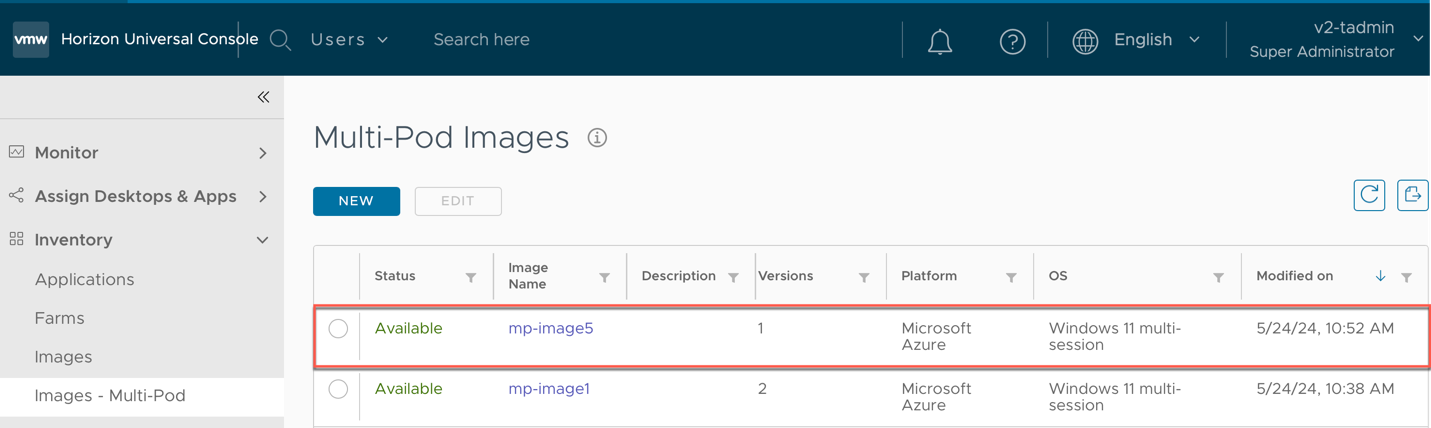Click Microsoft Azure in the mp-image5 row
The image size is (1431, 428).
[x=936, y=336]
